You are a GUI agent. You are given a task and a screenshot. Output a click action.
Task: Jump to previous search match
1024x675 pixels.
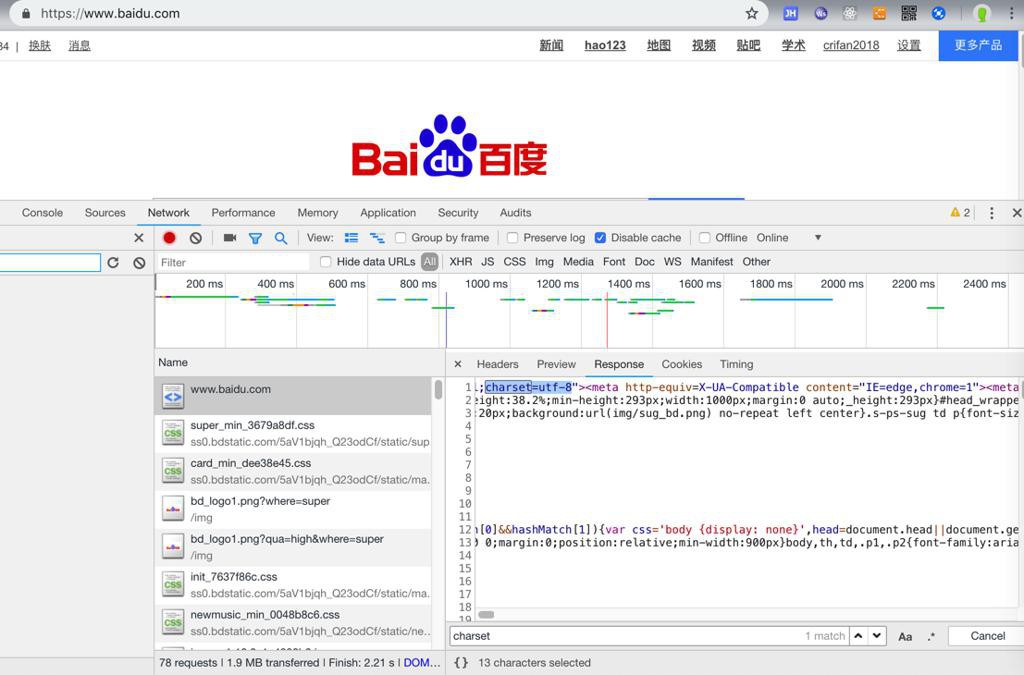858,635
